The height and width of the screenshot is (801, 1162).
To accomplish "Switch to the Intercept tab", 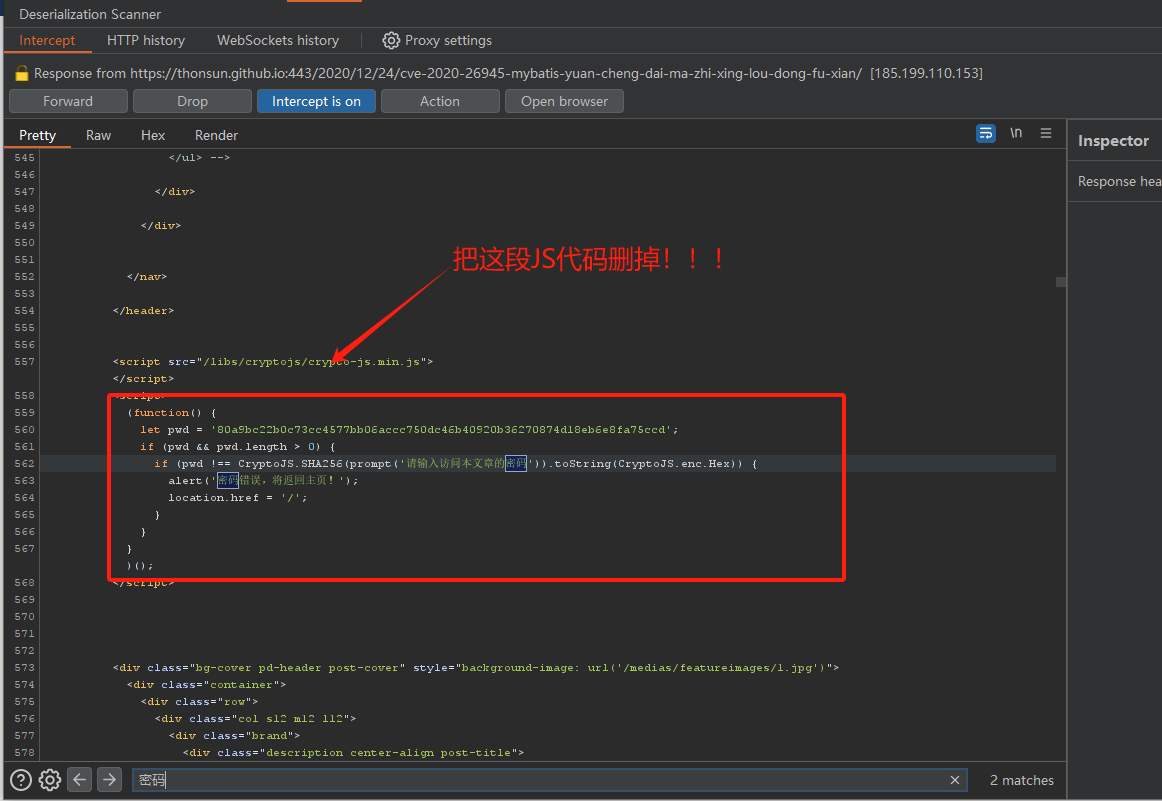I will pyautogui.click(x=47, y=40).
